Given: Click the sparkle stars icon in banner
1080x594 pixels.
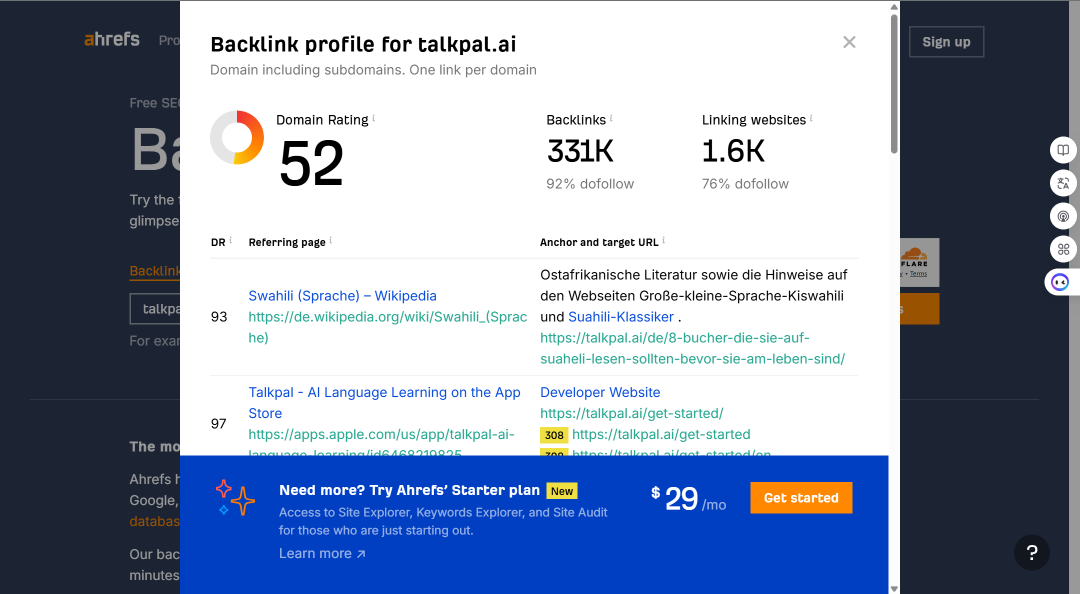Looking at the screenshot, I should [x=235, y=498].
